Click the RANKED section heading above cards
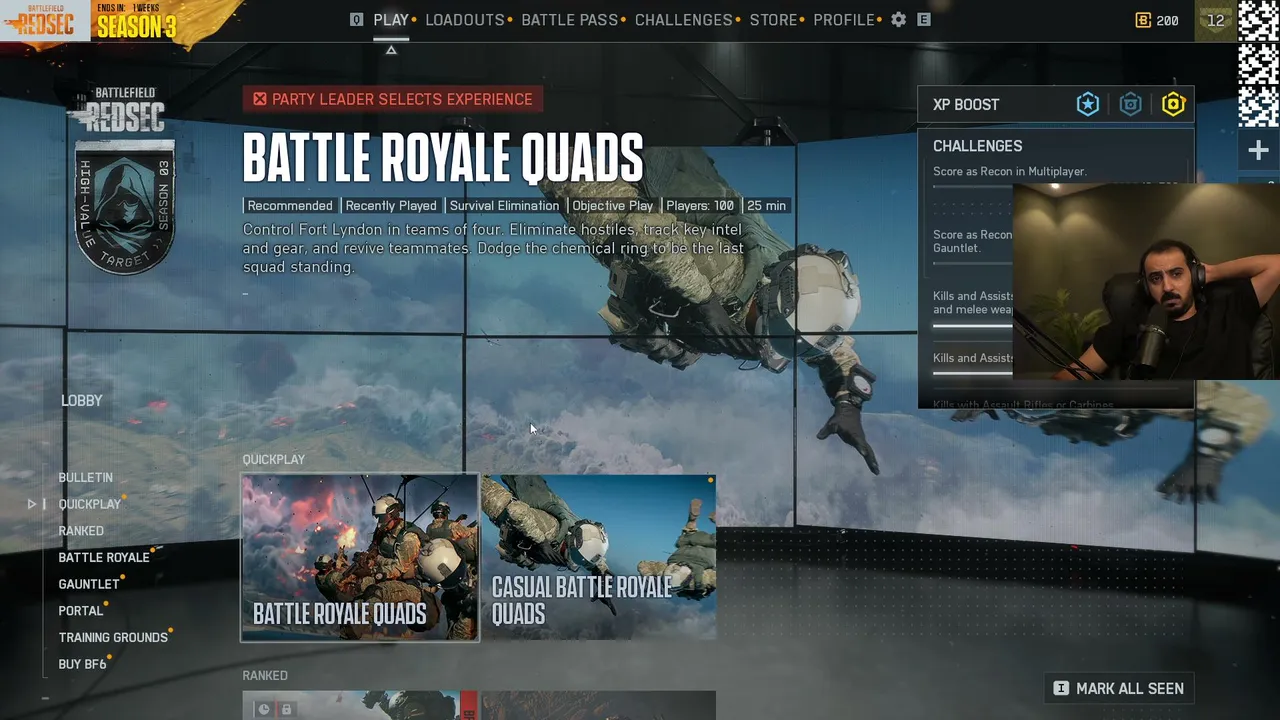1280x720 pixels. [265, 675]
